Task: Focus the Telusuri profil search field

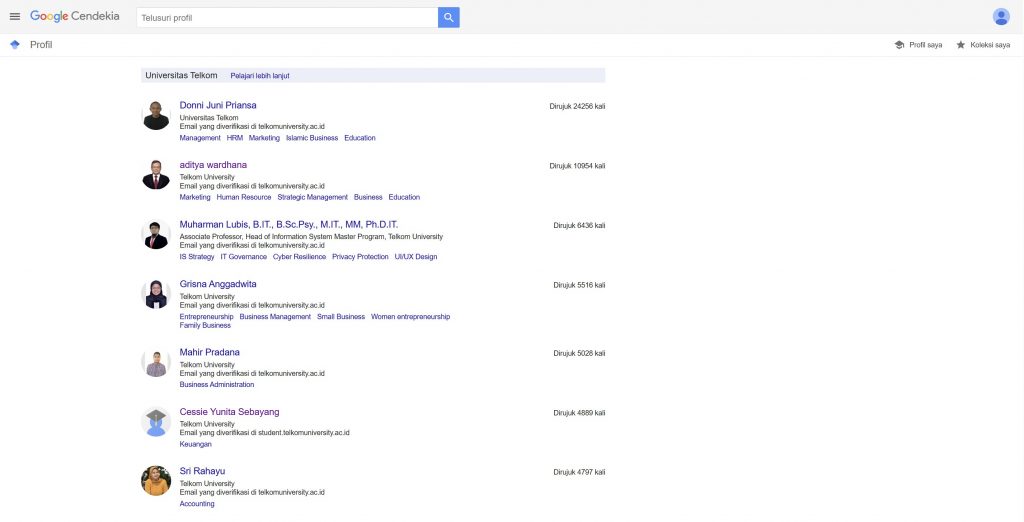Action: point(287,18)
